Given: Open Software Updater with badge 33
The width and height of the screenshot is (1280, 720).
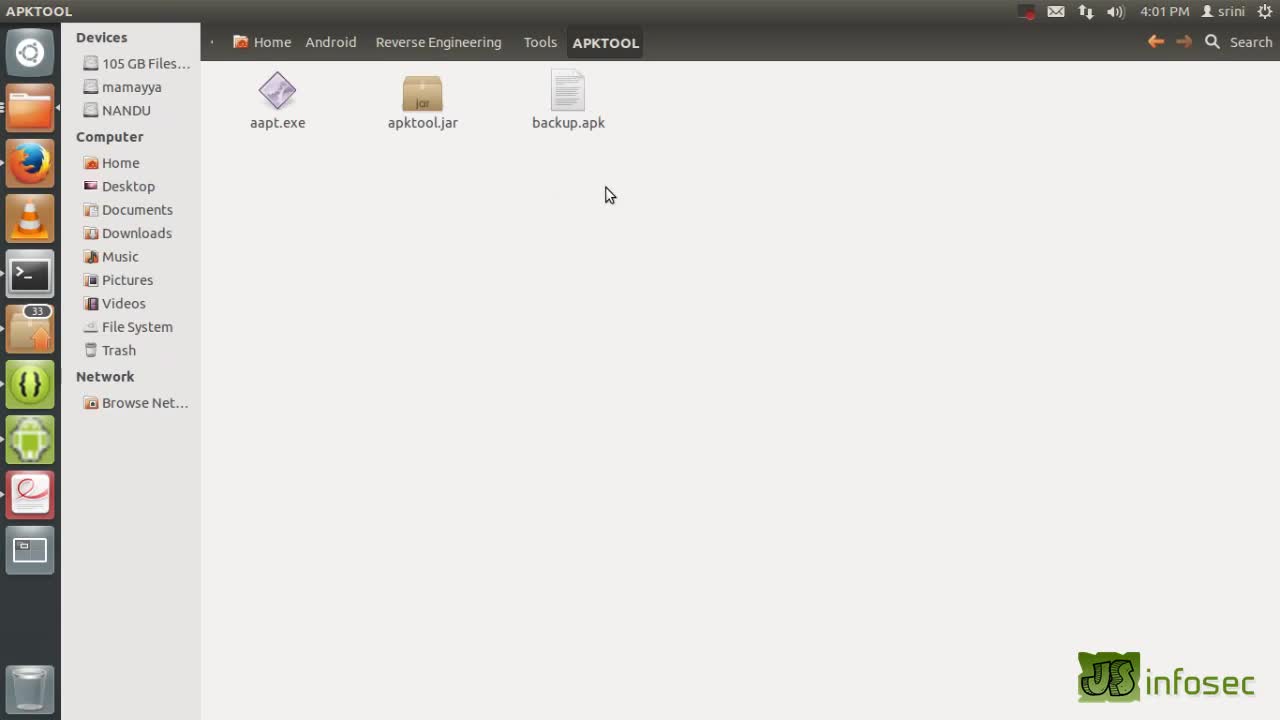Looking at the screenshot, I should click(x=30, y=328).
